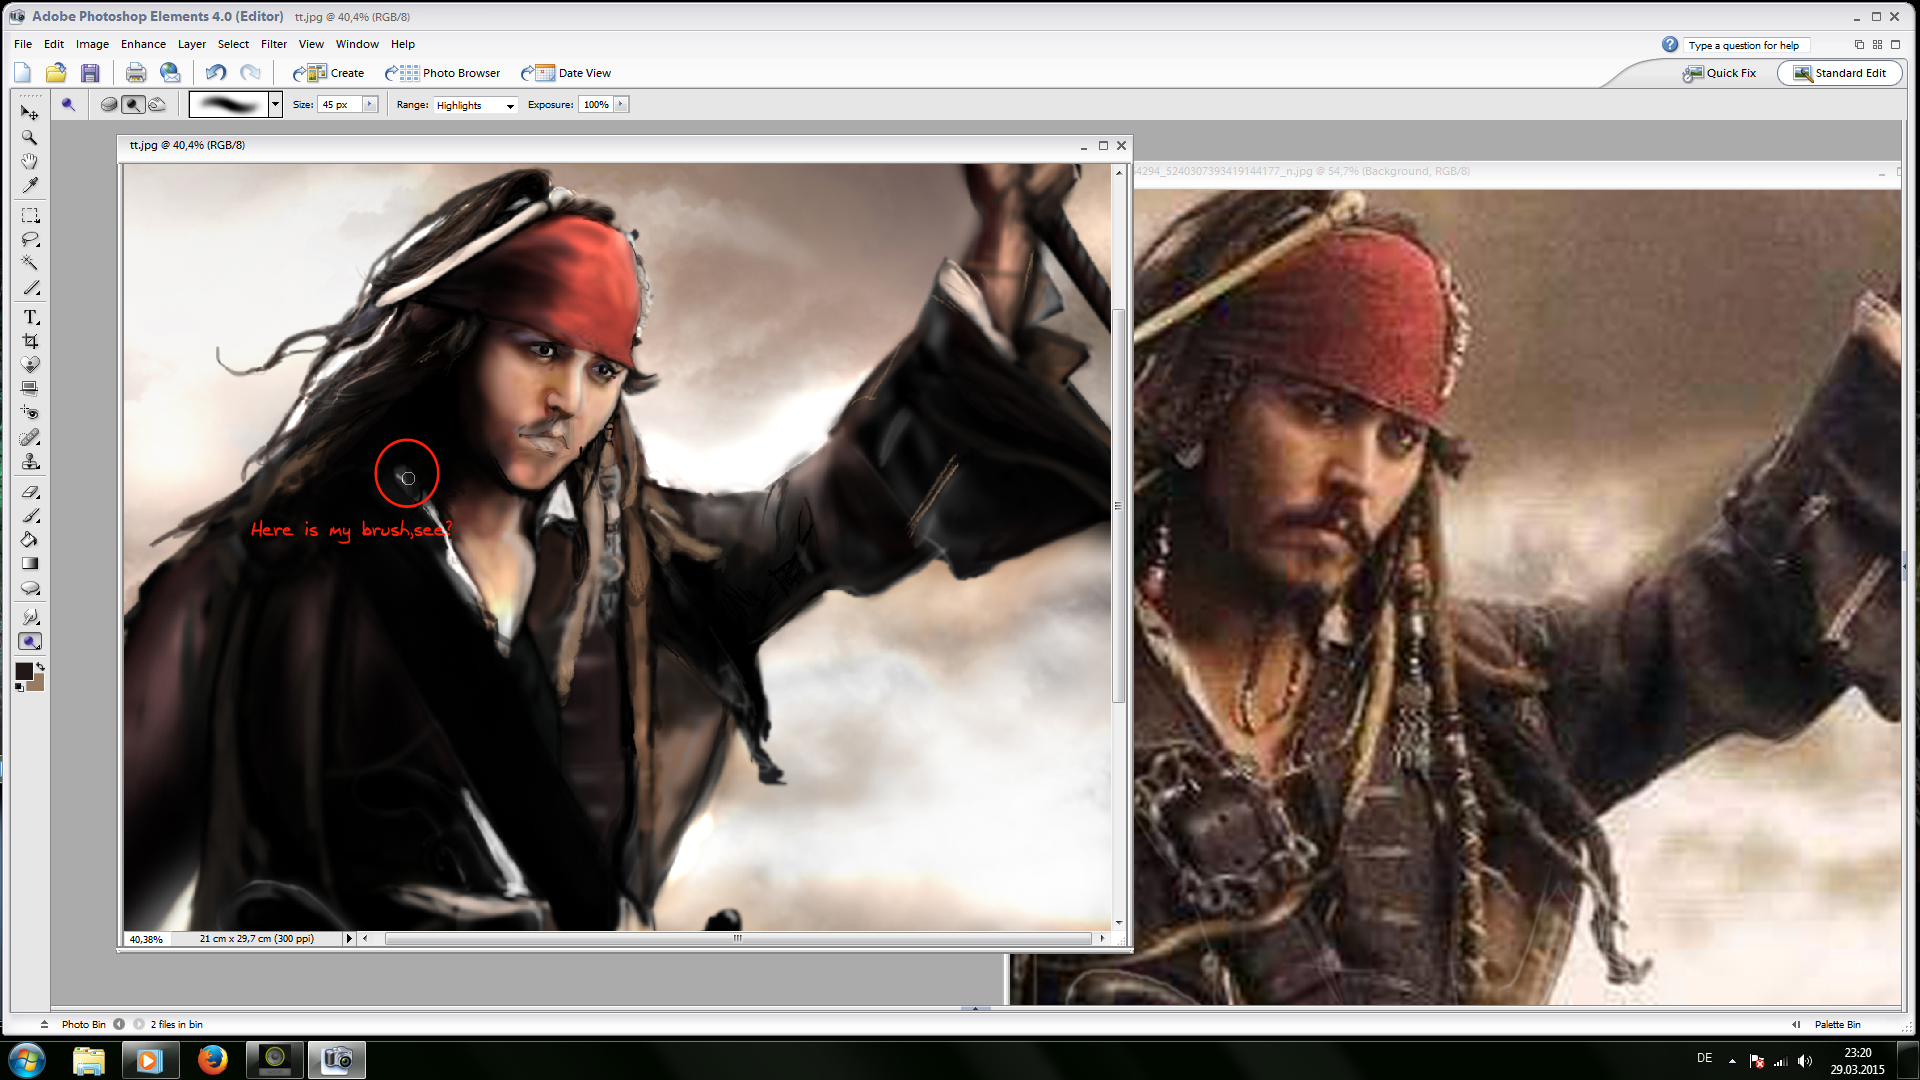
Task: Select the Clone Stamp tool
Action: tap(30, 461)
